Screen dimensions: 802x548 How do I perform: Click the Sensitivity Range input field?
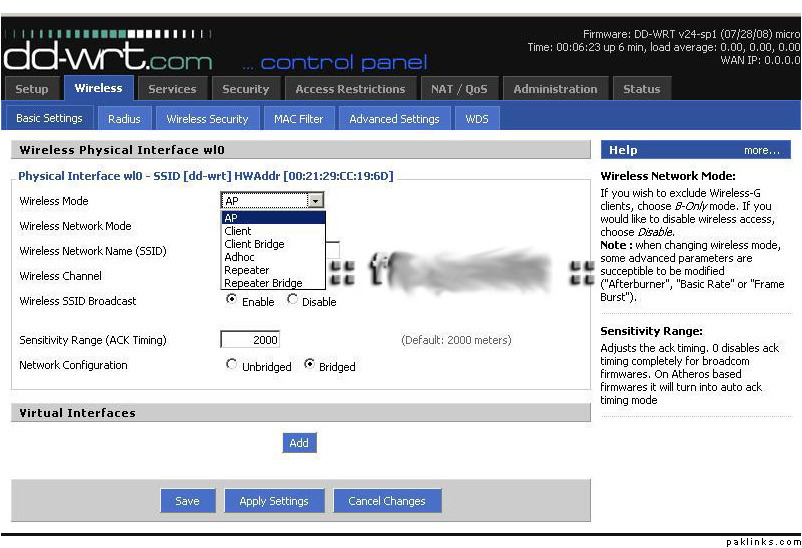(x=250, y=340)
